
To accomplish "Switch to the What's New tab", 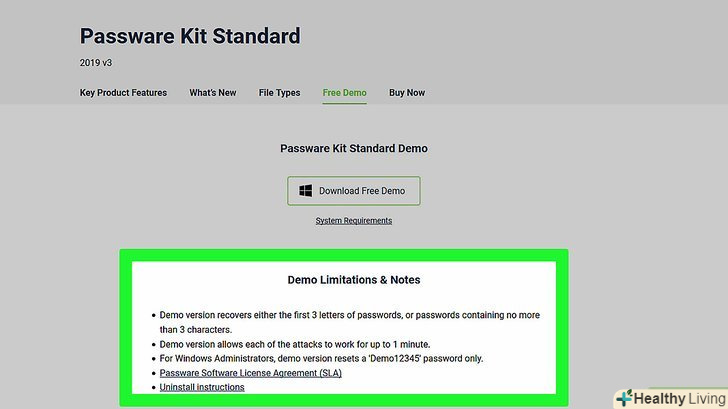I will [x=213, y=93].
